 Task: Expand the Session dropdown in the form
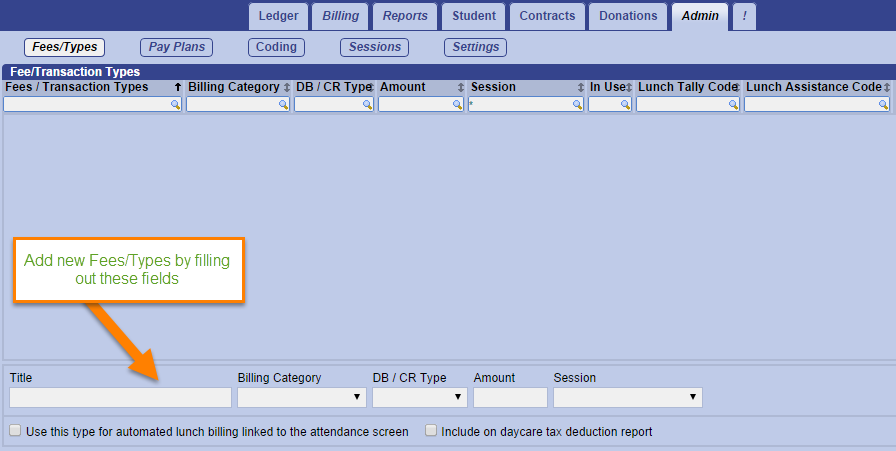[x=627, y=397]
